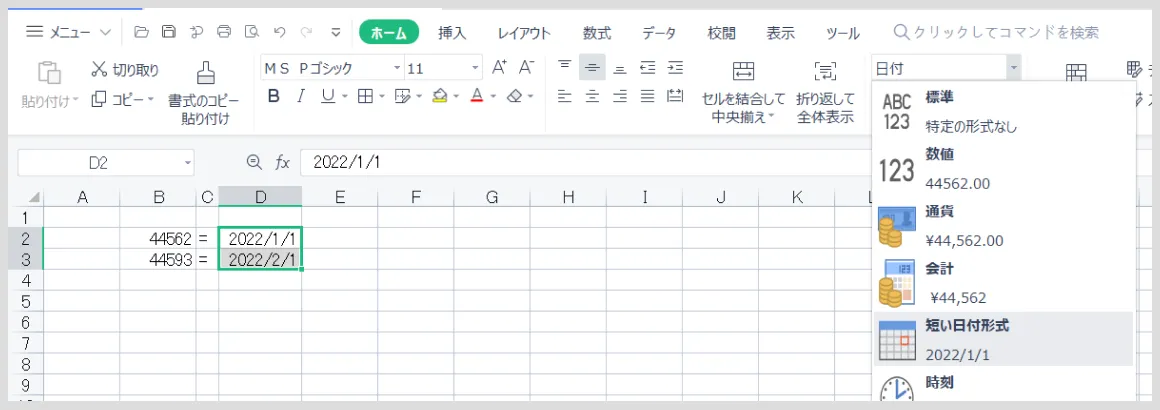1160x410 pixels.
Task: Align text left icon
Action: [564, 95]
